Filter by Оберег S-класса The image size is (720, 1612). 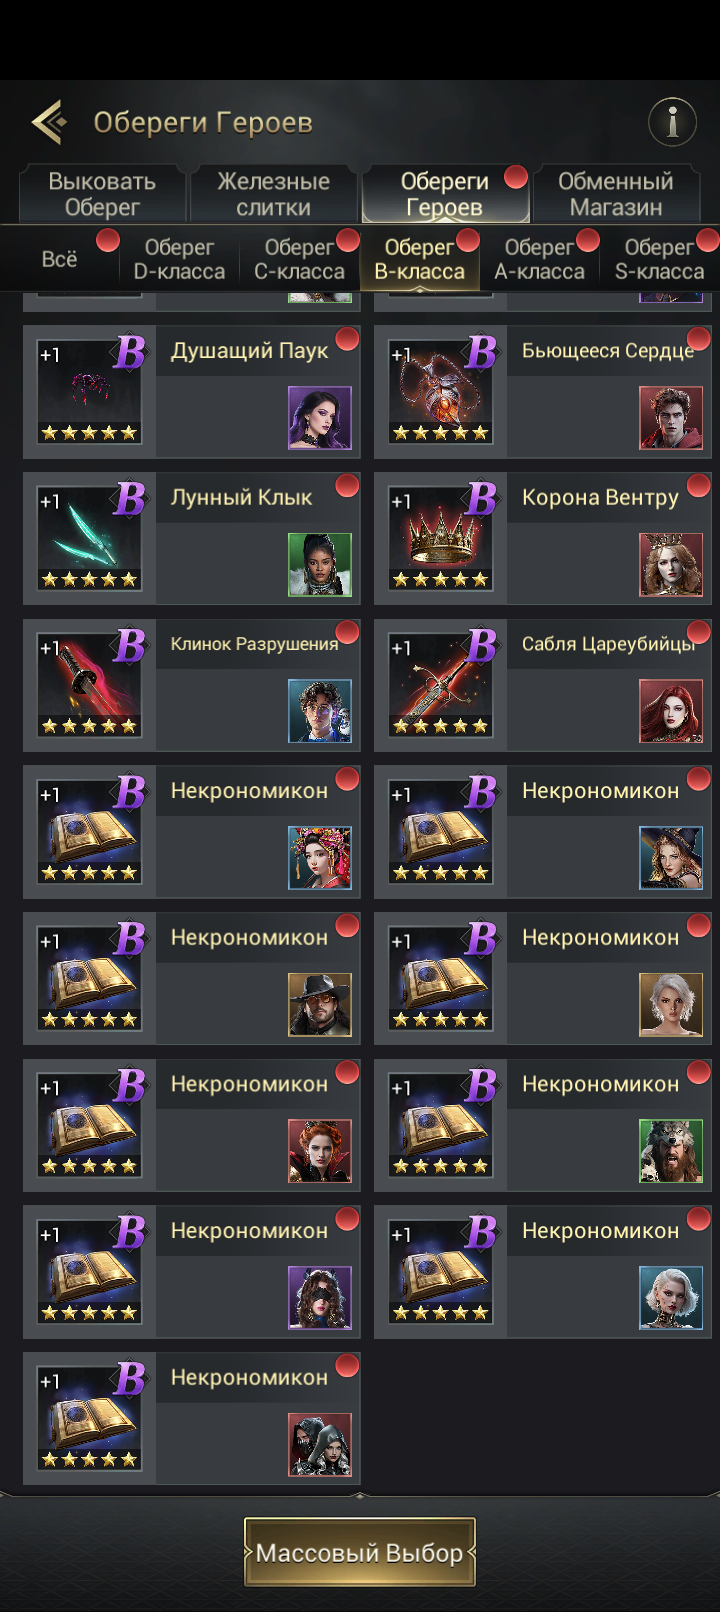point(660,259)
